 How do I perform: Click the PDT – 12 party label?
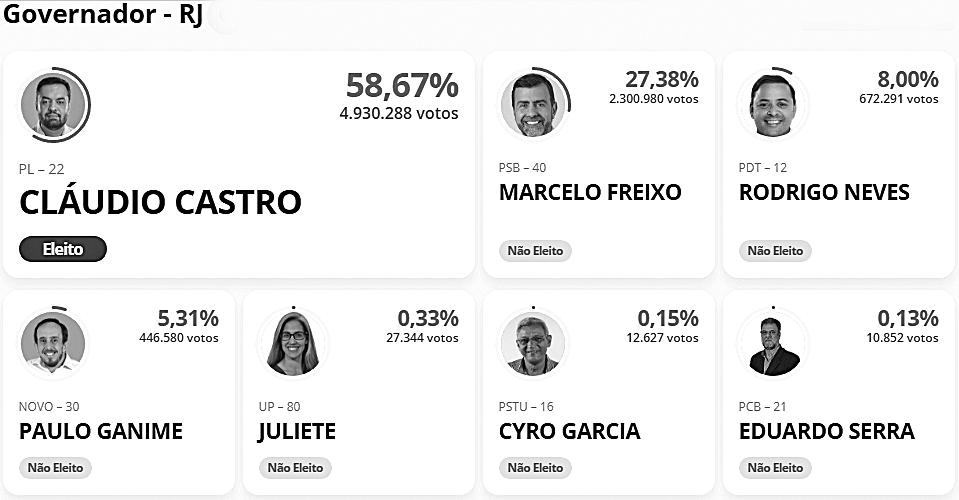(x=763, y=167)
